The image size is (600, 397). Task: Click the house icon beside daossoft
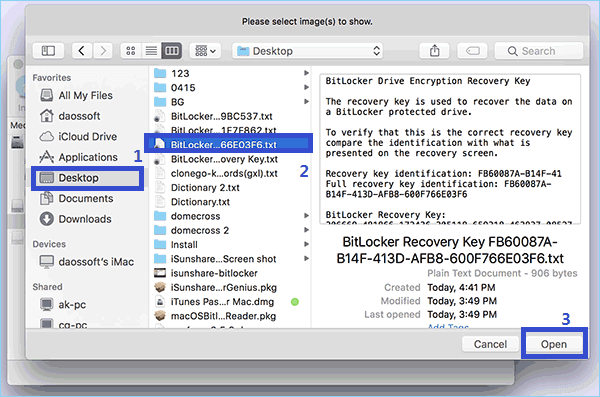47,116
